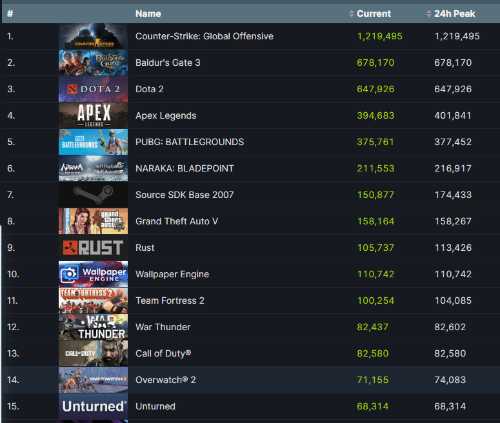
Task: Open the Overwatch 2 thumbnail
Action: [93, 380]
